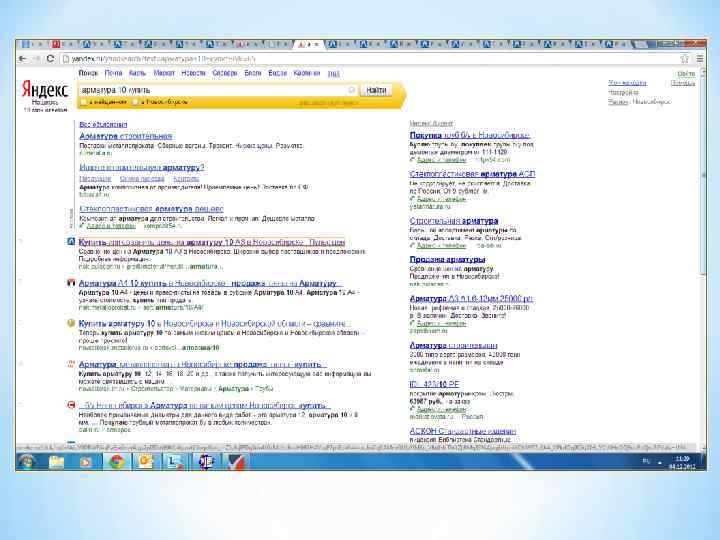This screenshot has width=720, height=540.
Task: Reload the page with the refresh icon
Action: [x=51, y=59]
